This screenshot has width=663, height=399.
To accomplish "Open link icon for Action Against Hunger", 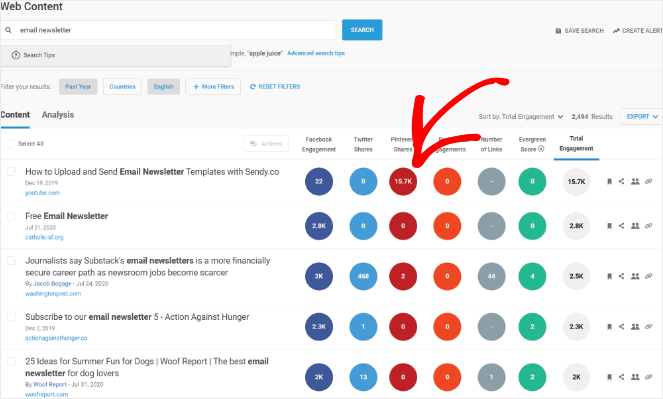I will (x=649, y=326).
